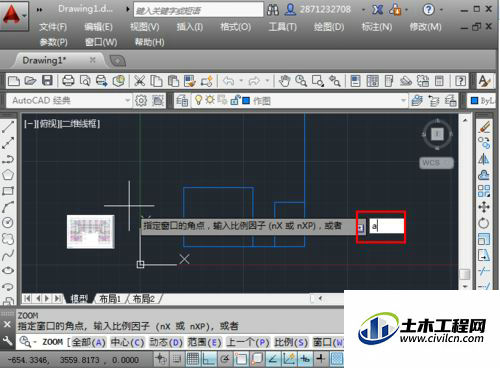Screen dimensions: 500x368
Task: Choose the 上一个(P) zoom option
Action: [x=247, y=342]
